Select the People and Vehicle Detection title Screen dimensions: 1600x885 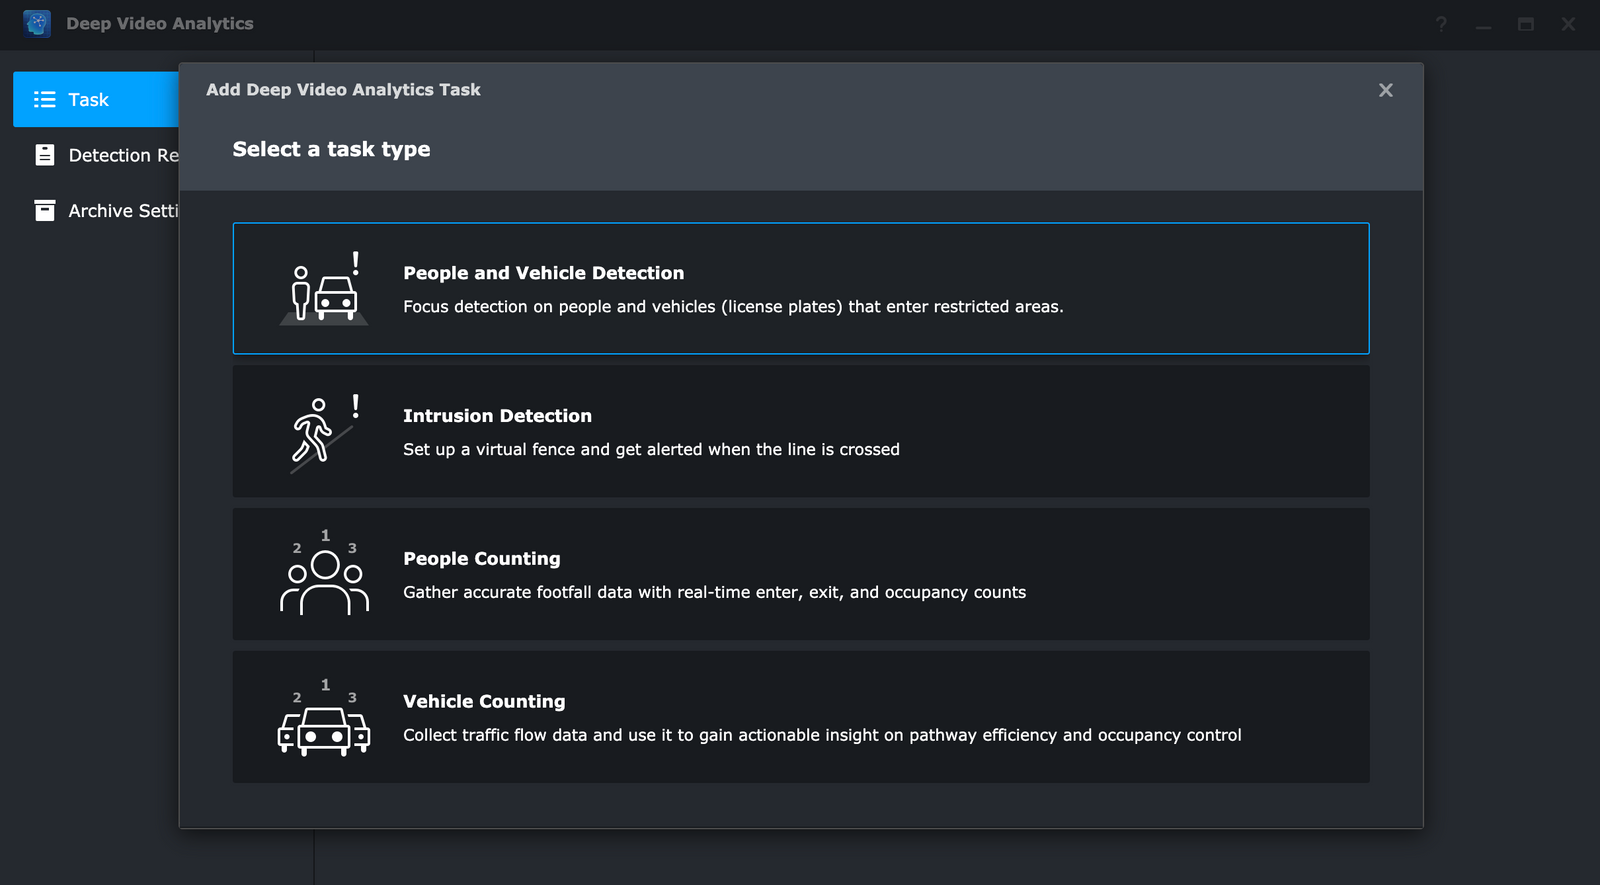tap(543, 273)
